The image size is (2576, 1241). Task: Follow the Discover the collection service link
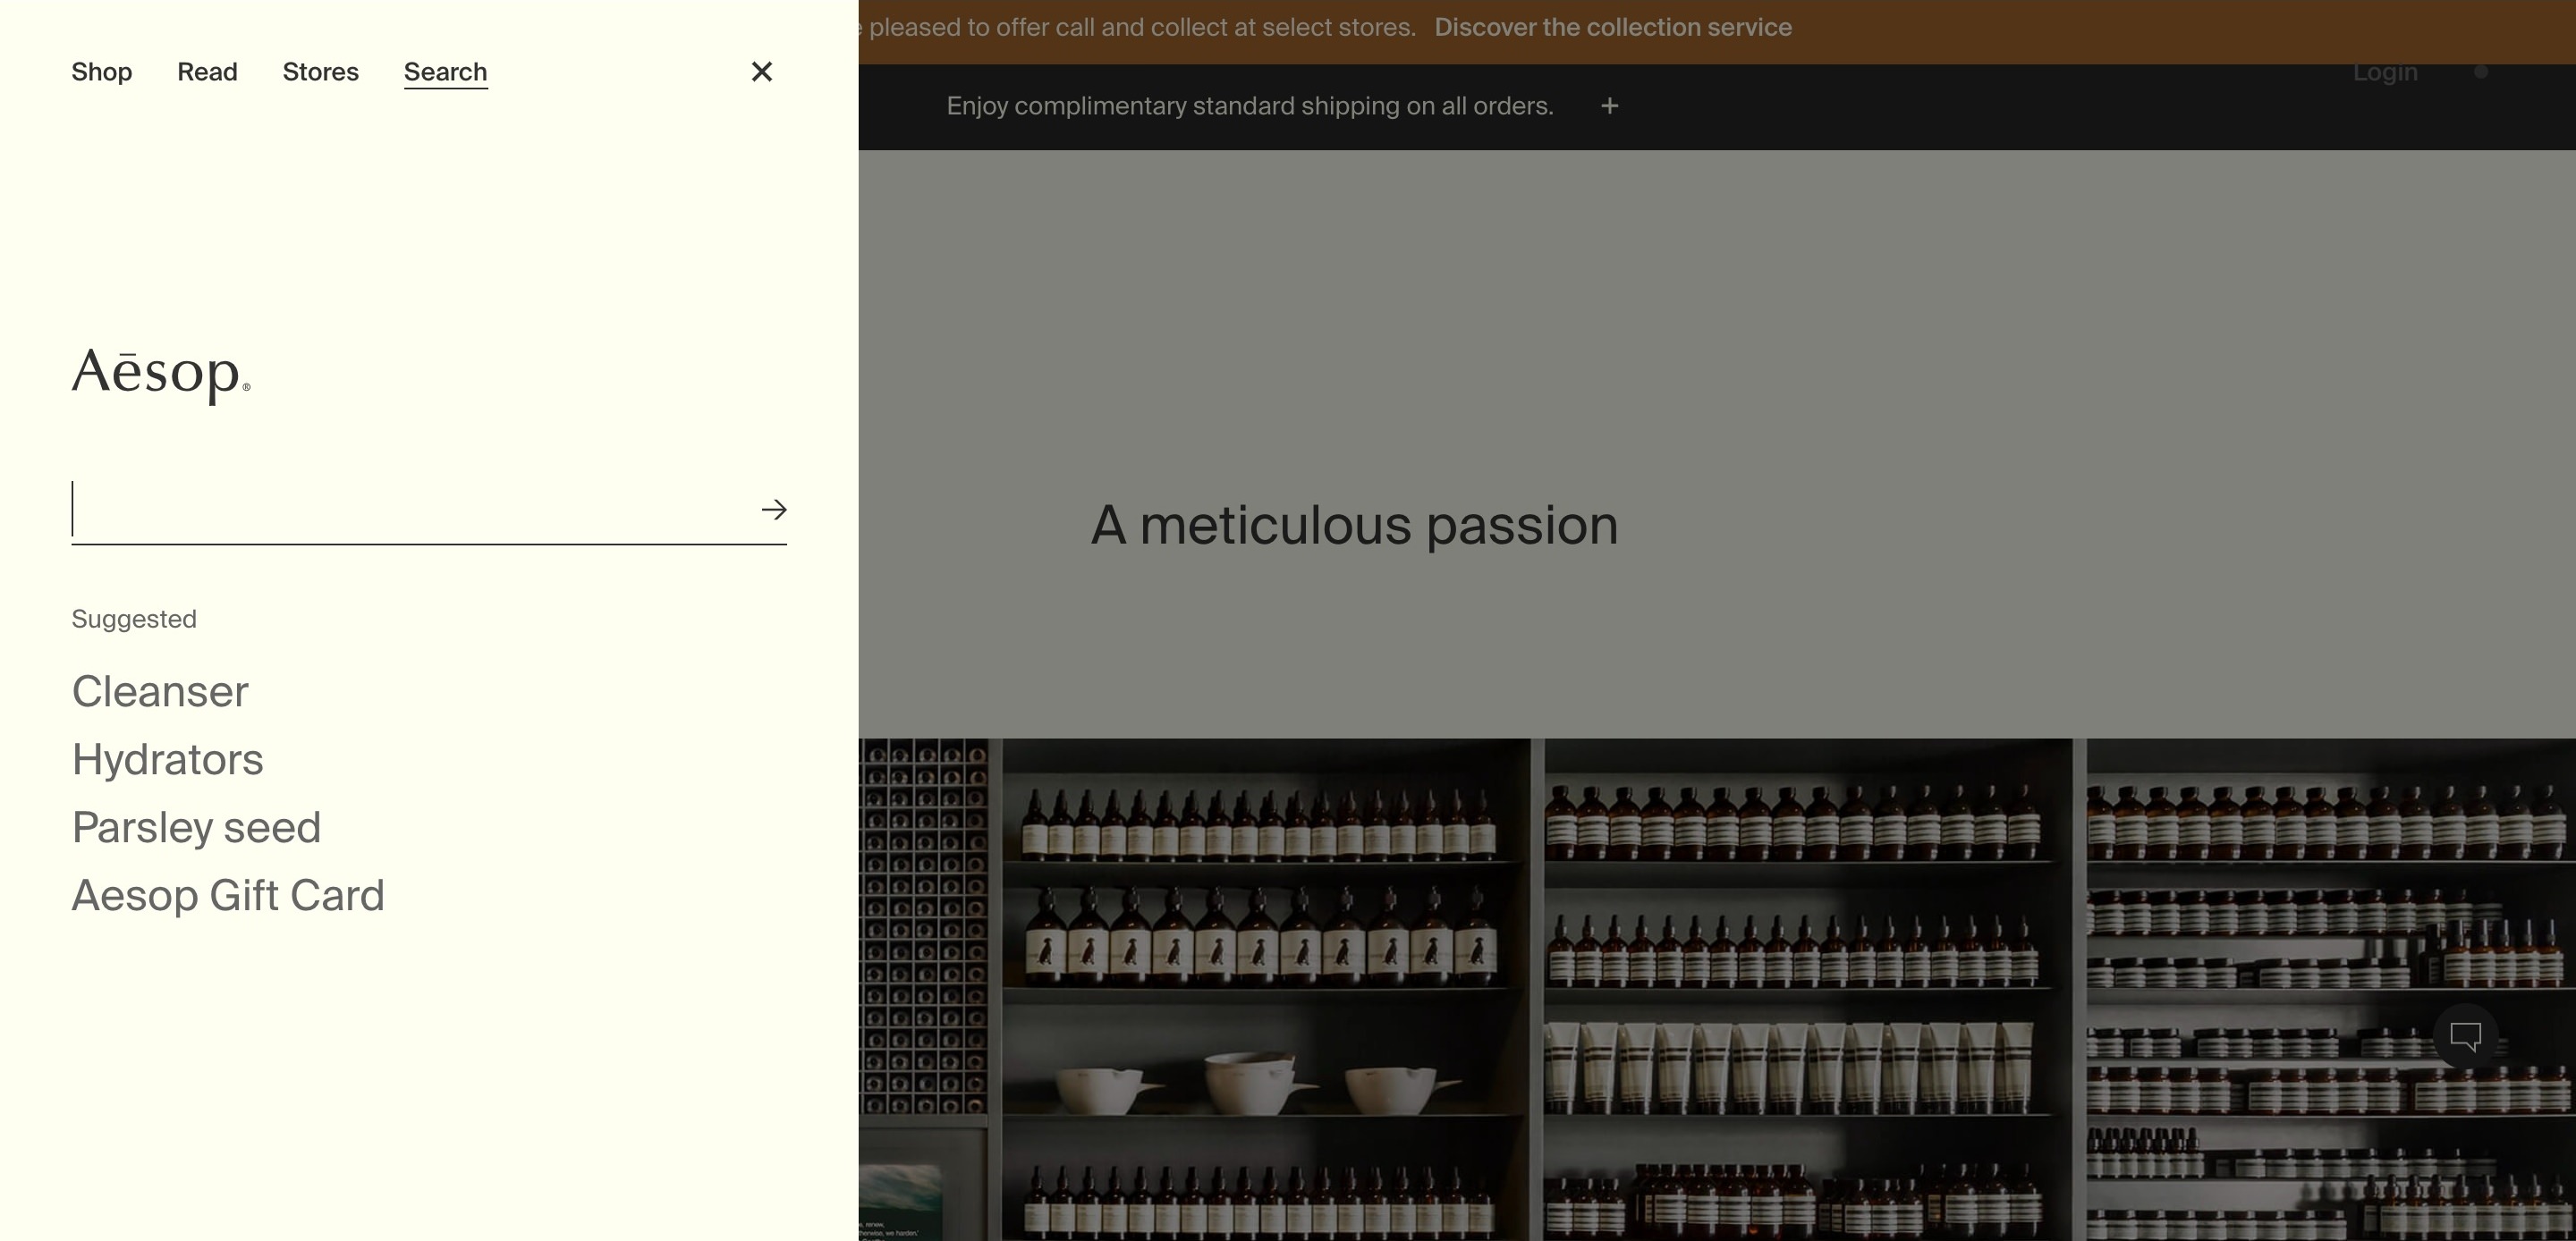[1612, 27]
